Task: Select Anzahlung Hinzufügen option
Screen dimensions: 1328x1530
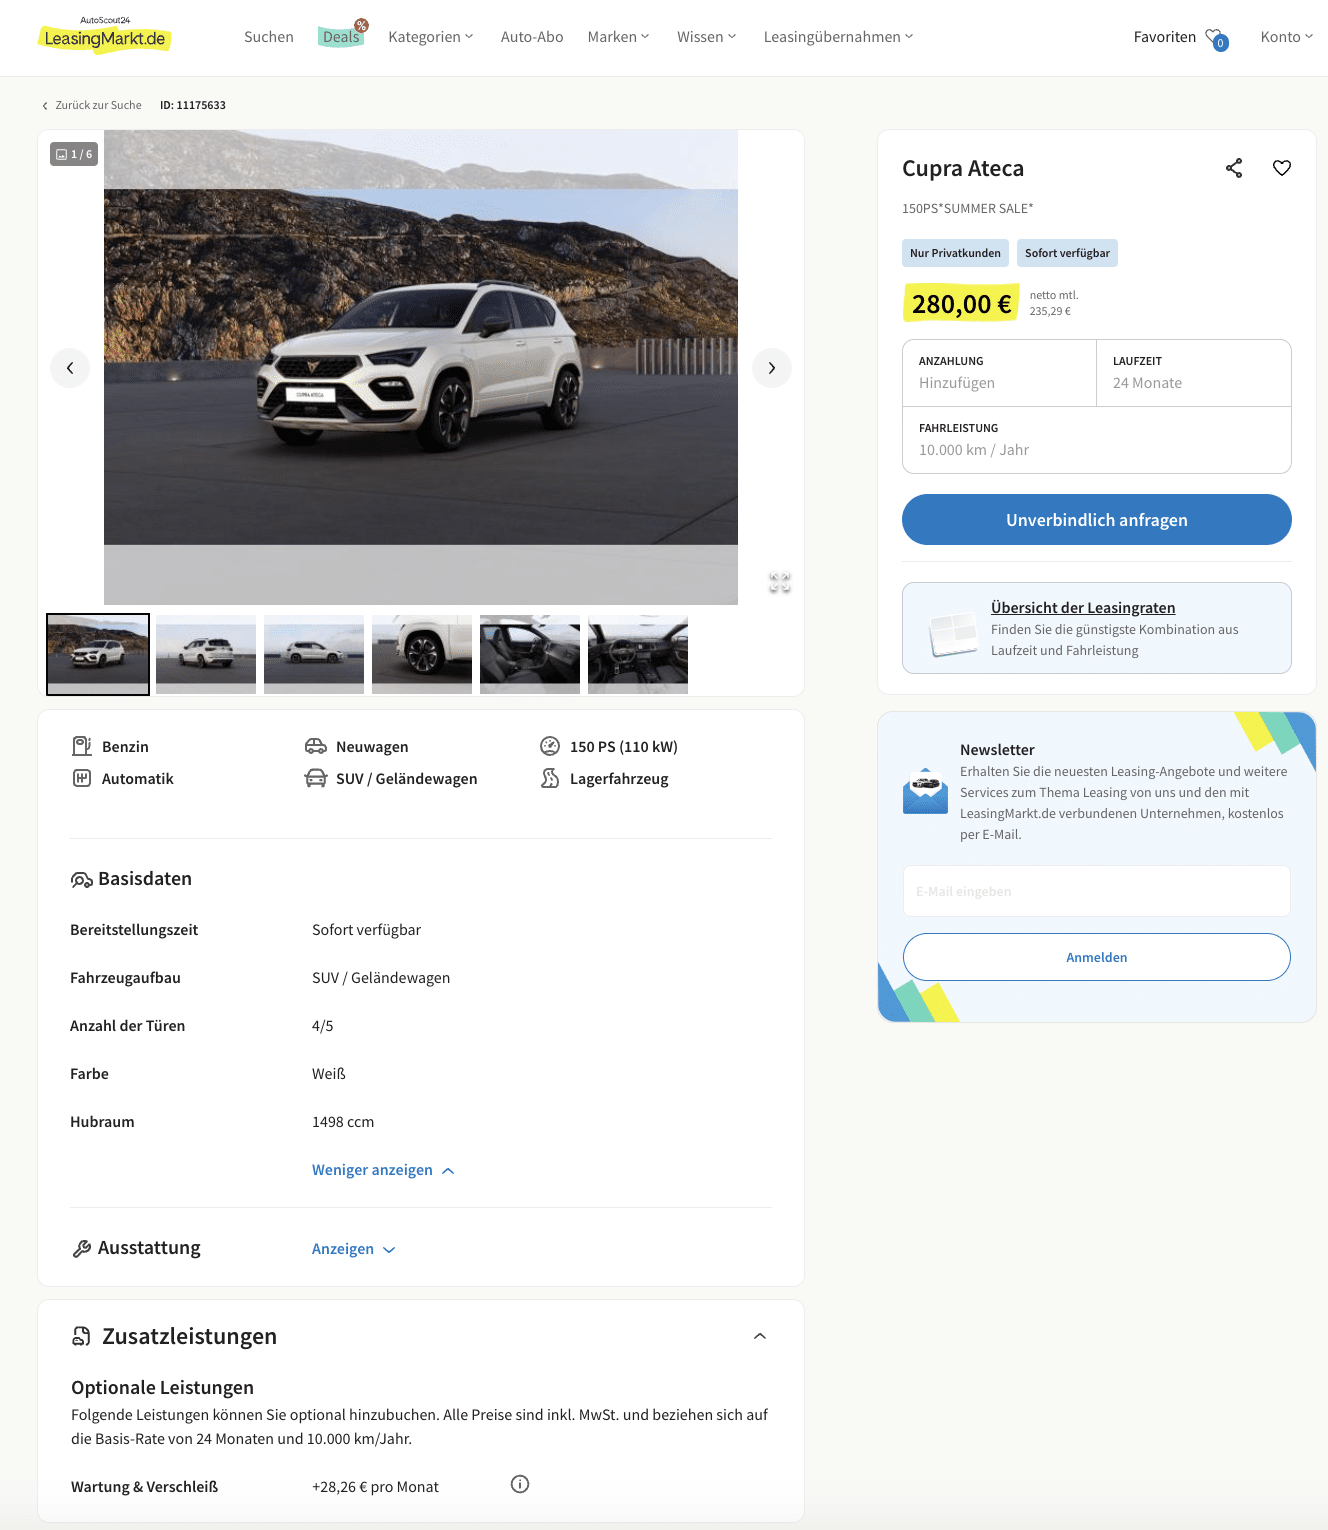Action: [999, 373]
